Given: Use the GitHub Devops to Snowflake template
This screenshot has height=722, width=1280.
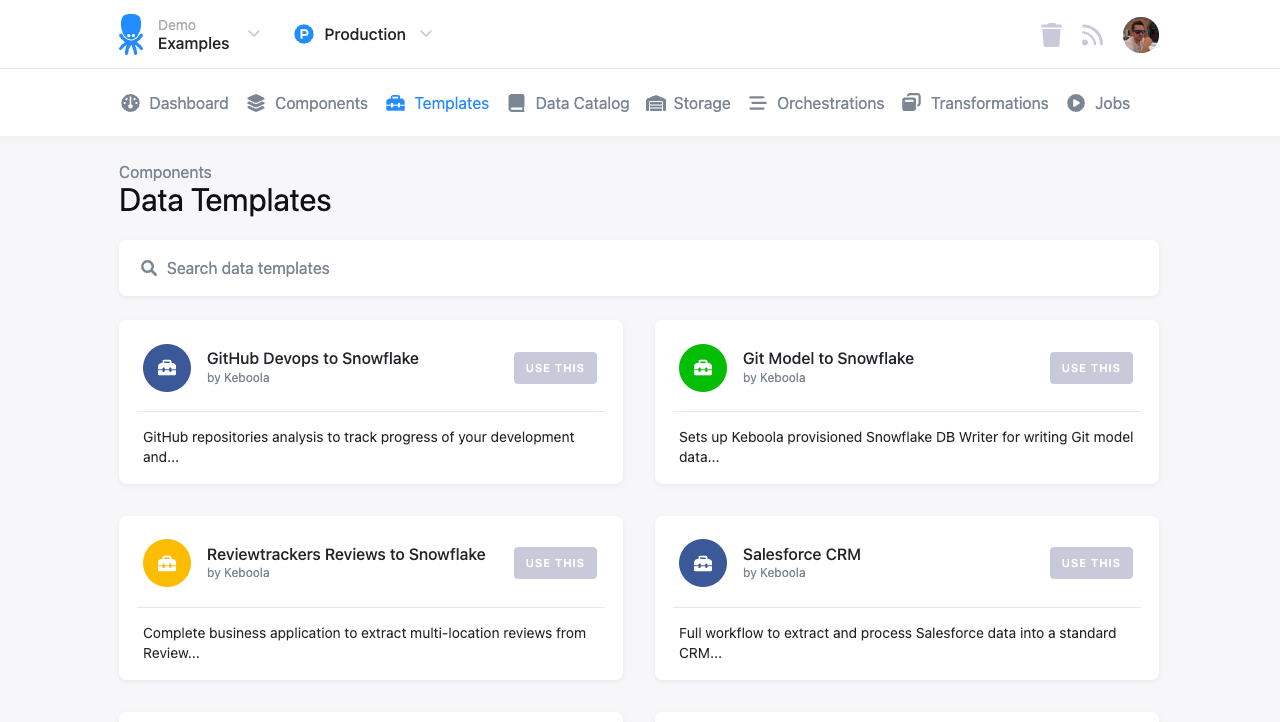Looking at the screenshot, I should pos(555,368).
